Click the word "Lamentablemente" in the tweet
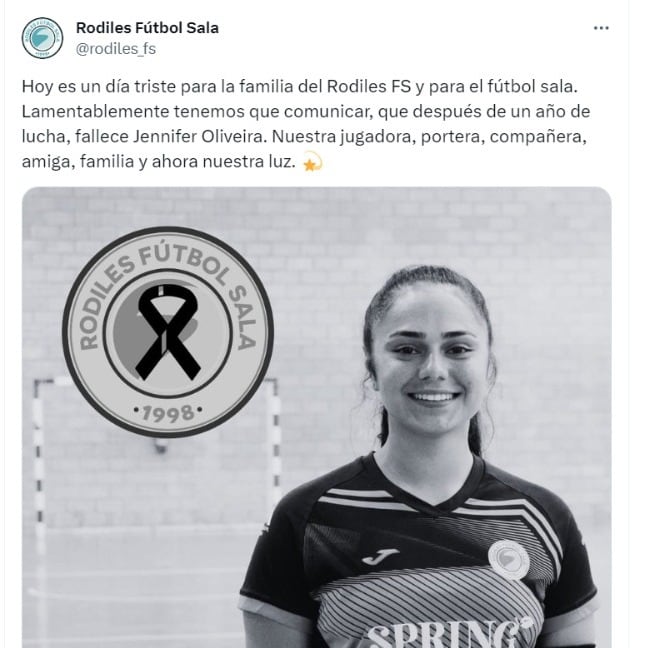This screenshot has width=648, height=648. tap(95, 112)
